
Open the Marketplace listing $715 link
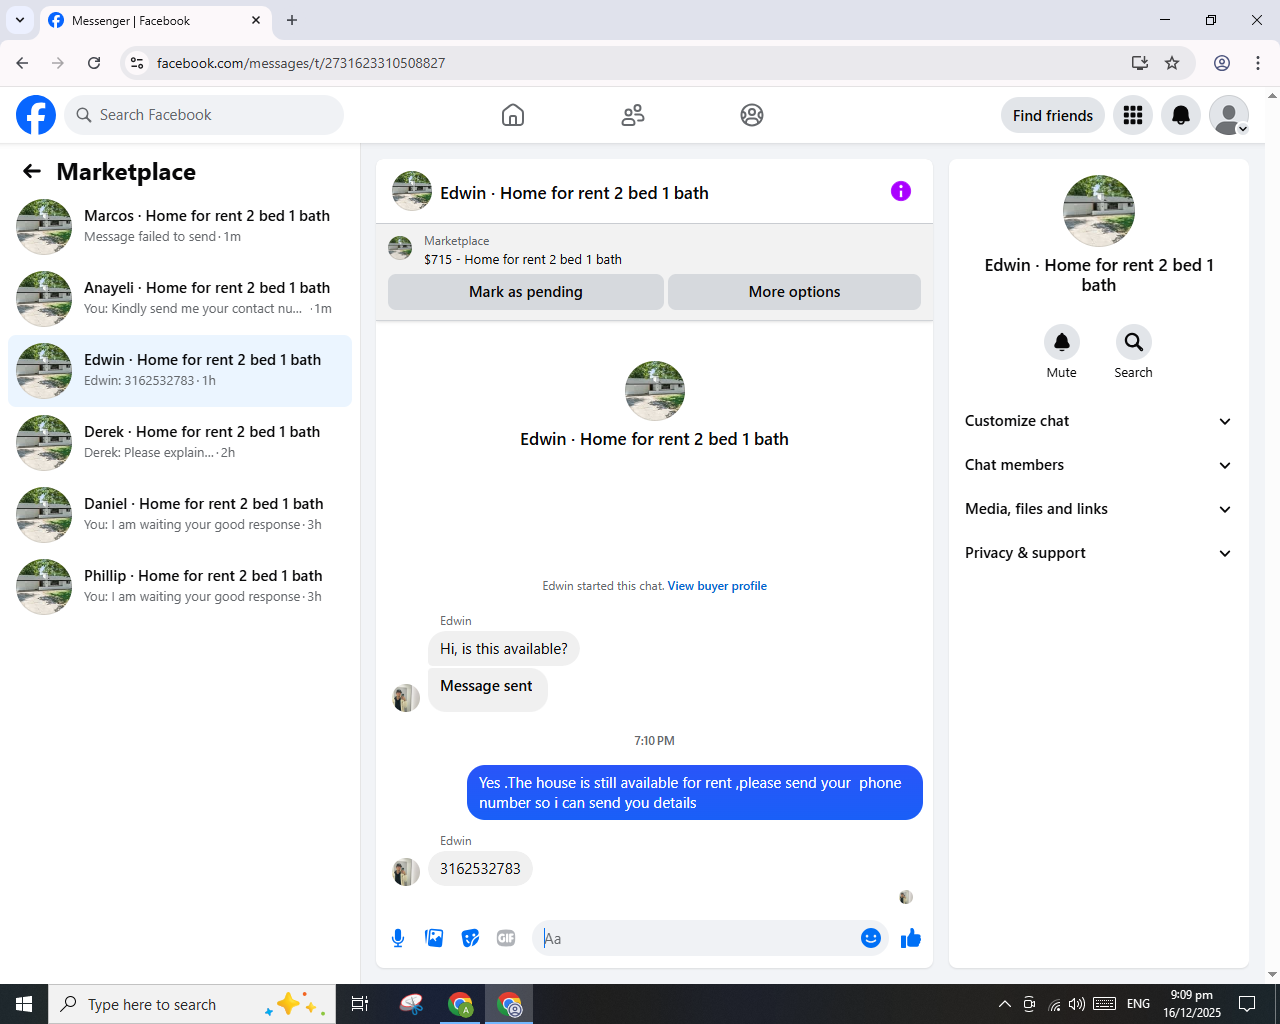[523, 259]
